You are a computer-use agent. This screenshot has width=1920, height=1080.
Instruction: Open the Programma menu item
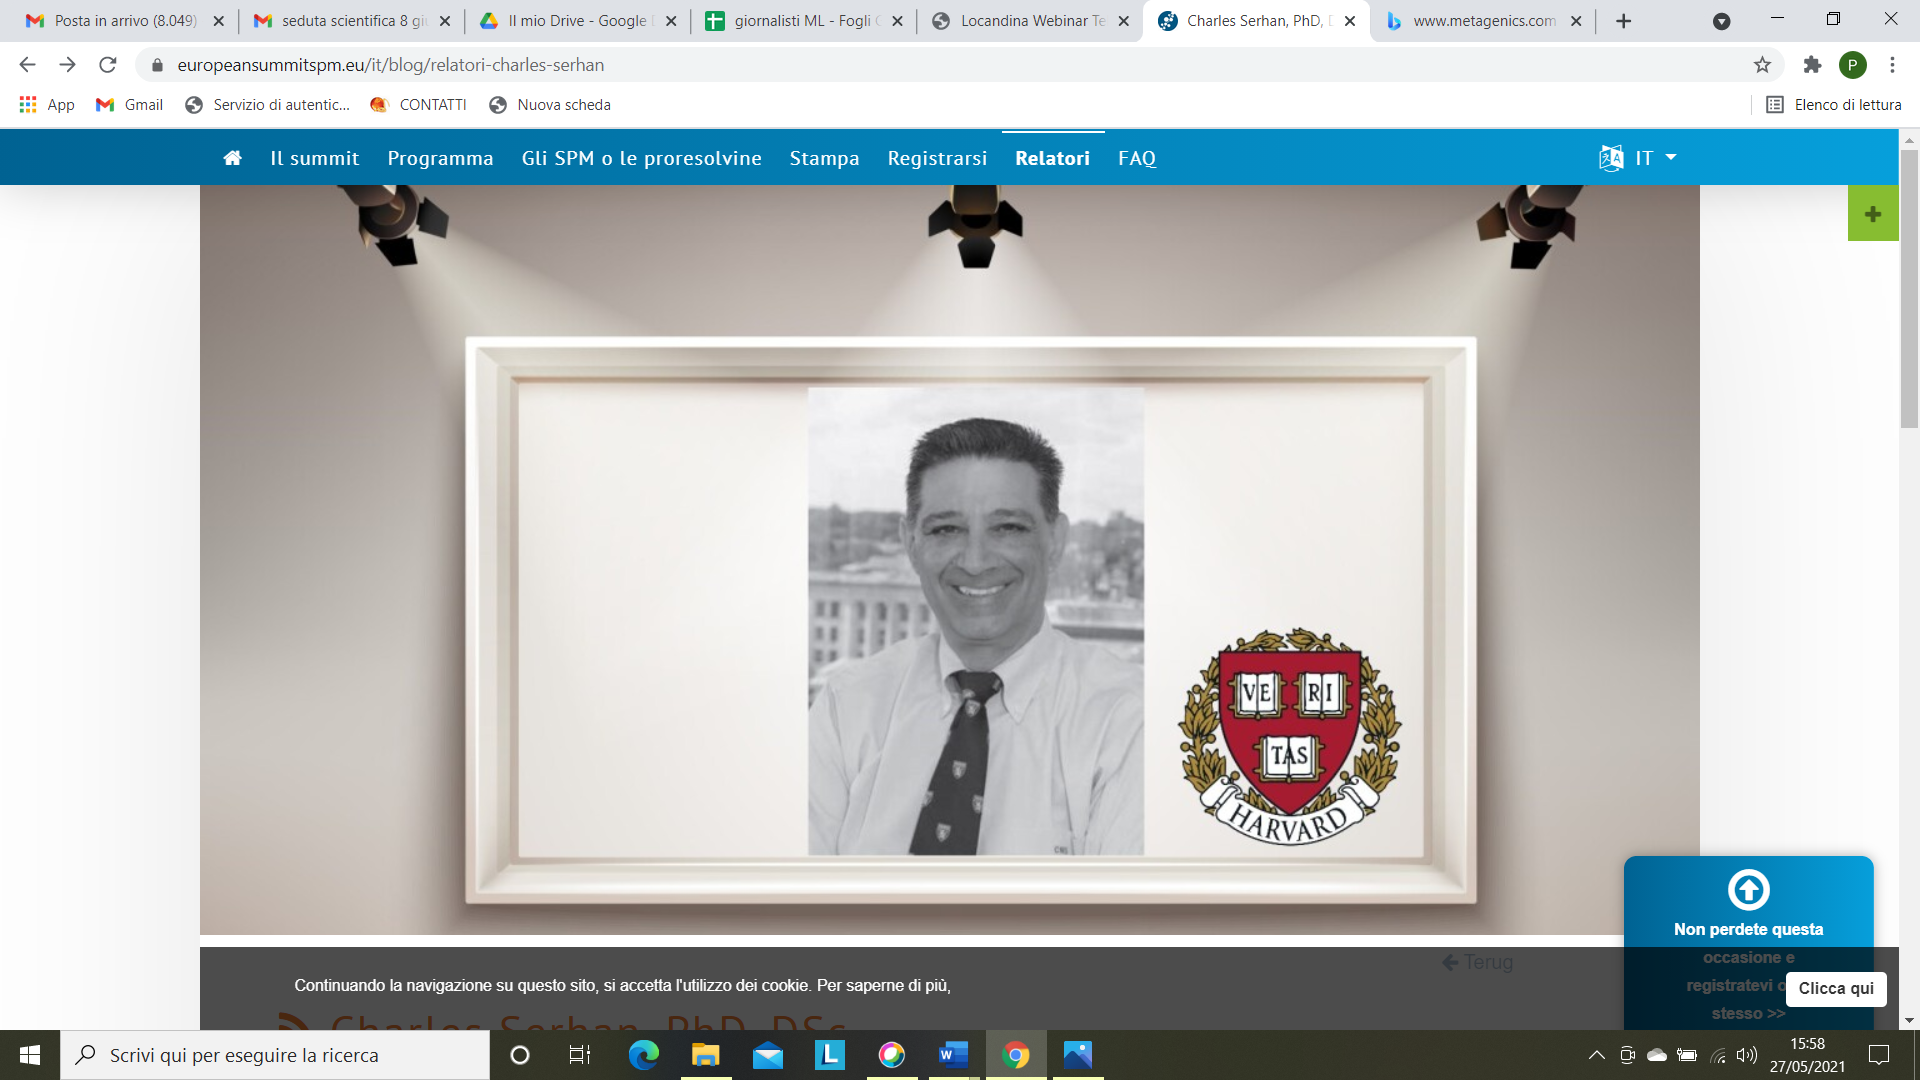[440, 158]
